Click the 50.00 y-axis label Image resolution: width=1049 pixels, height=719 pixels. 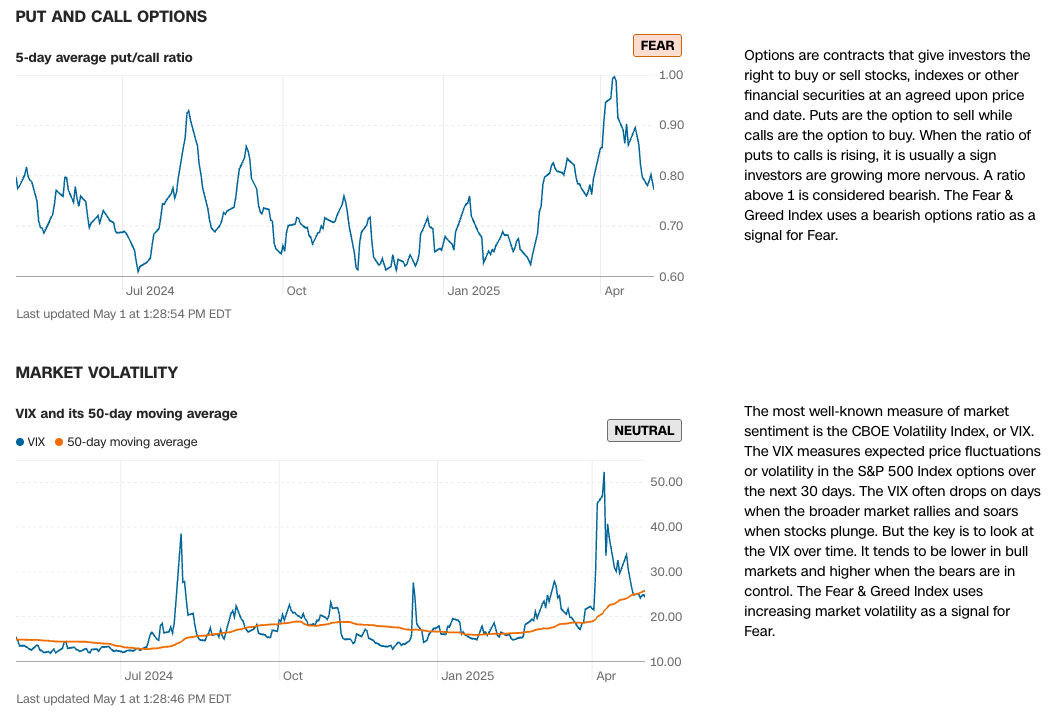(666, 482)
